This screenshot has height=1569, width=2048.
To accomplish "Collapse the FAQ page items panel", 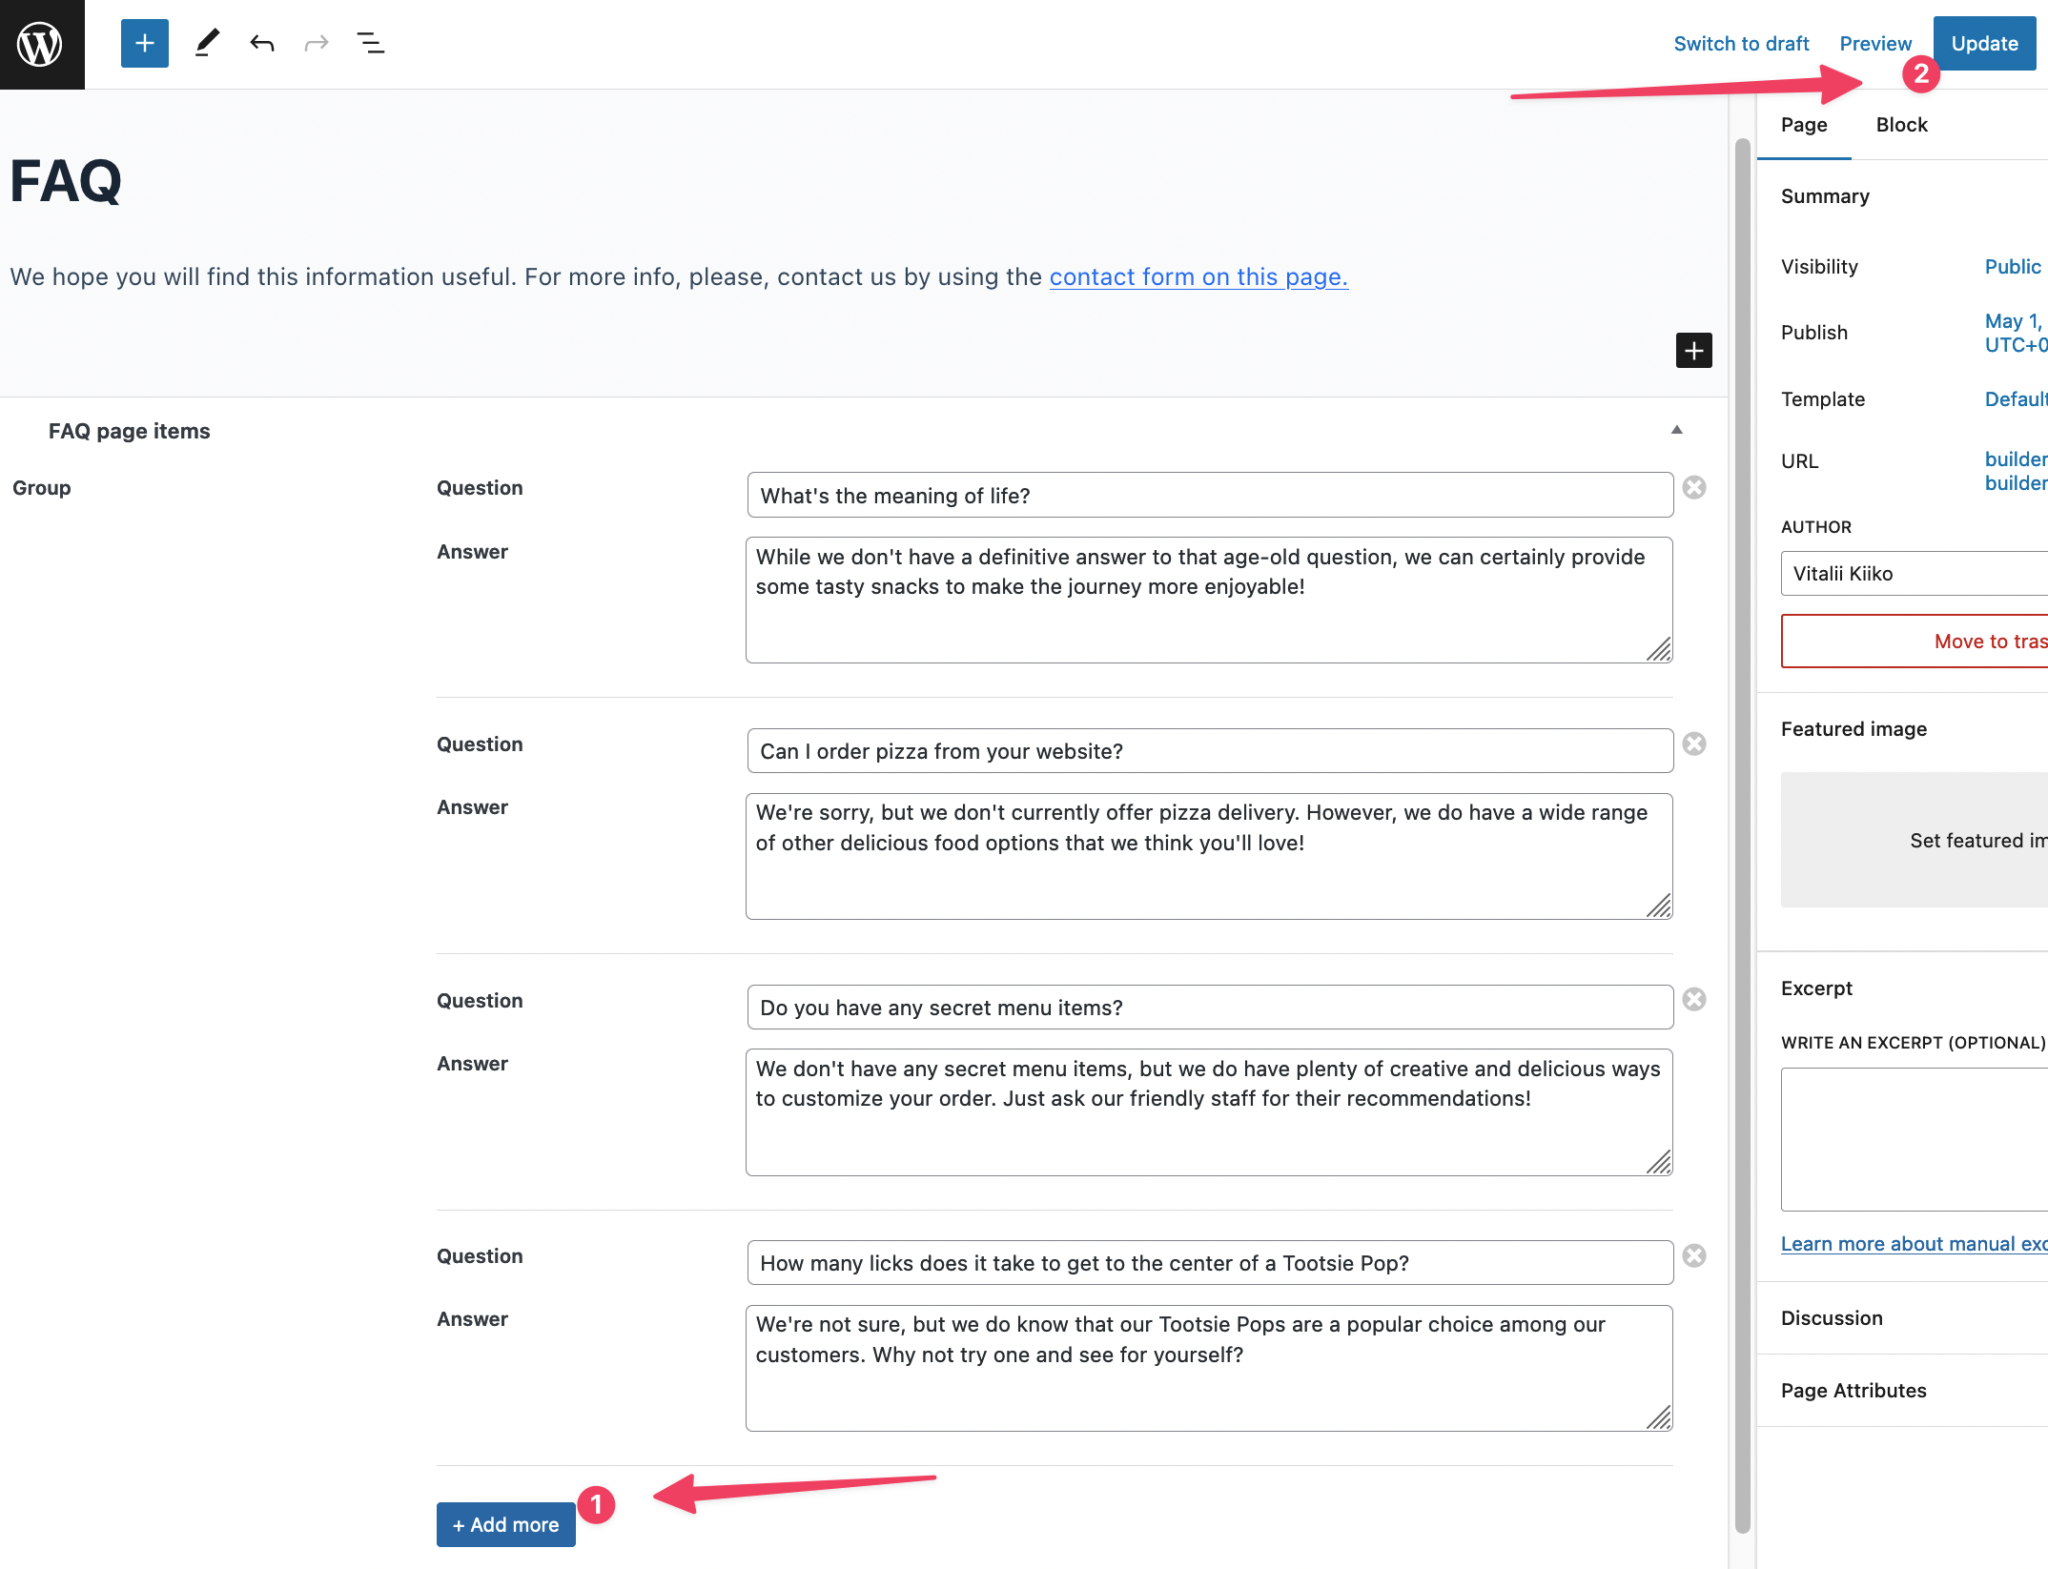I will point(1677,429).
